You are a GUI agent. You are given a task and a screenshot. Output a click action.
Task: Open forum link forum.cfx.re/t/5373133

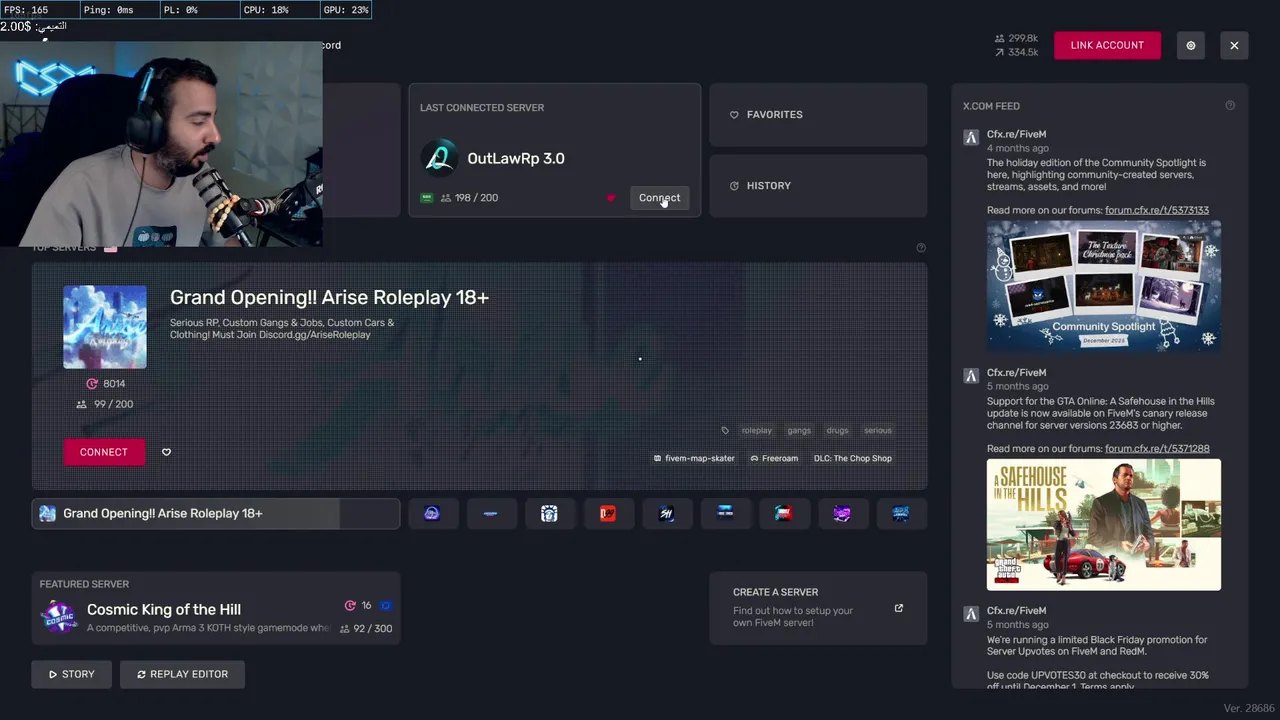(1157, 210)
